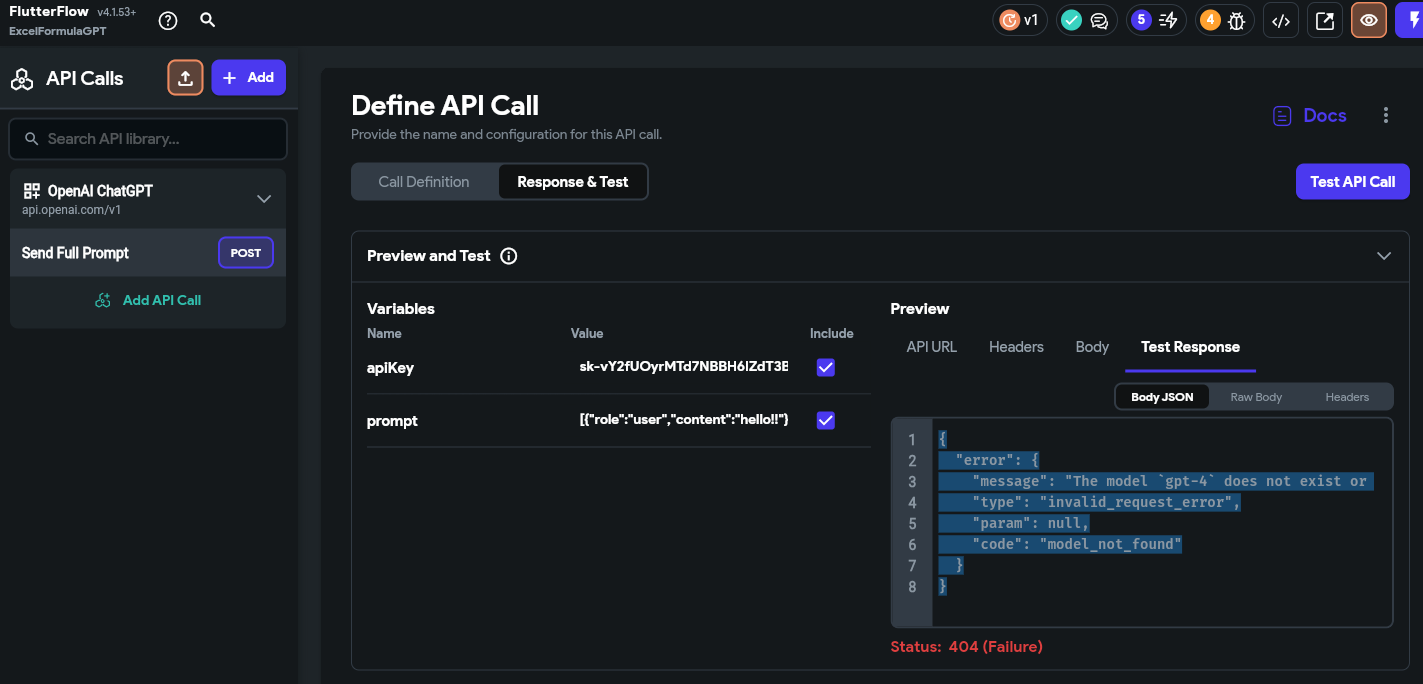Open the three-dot more options menu
The height and width of the screenshot is (684, 1423).
(x=1385, y=115)
